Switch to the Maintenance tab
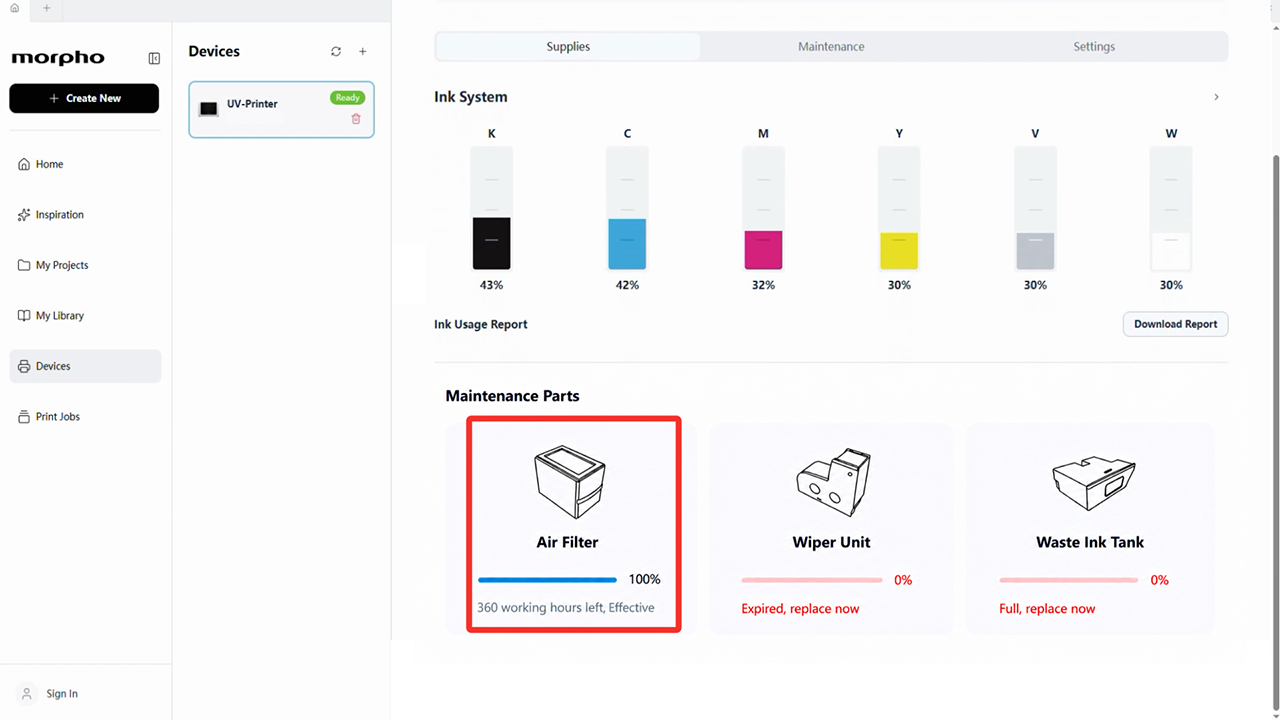The image size is (1280, 720). [x=831, y=47]
